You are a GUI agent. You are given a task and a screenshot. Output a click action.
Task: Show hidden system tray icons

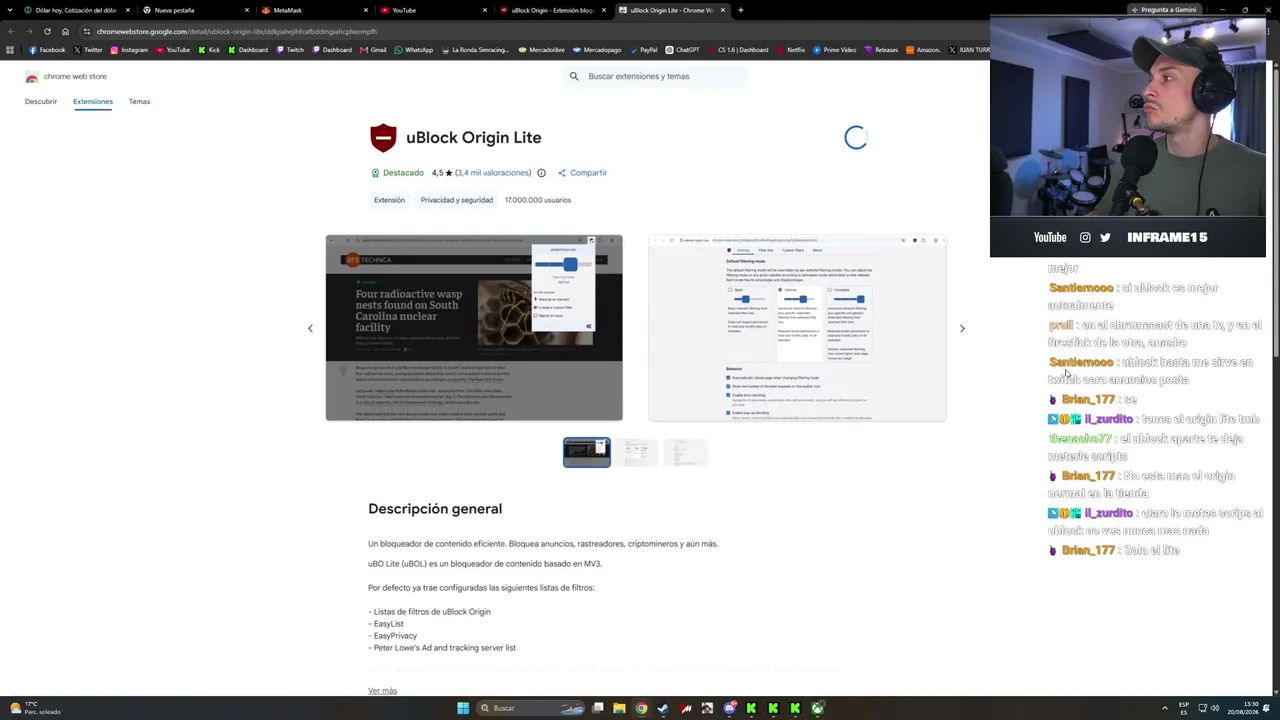coord(1166,708)
